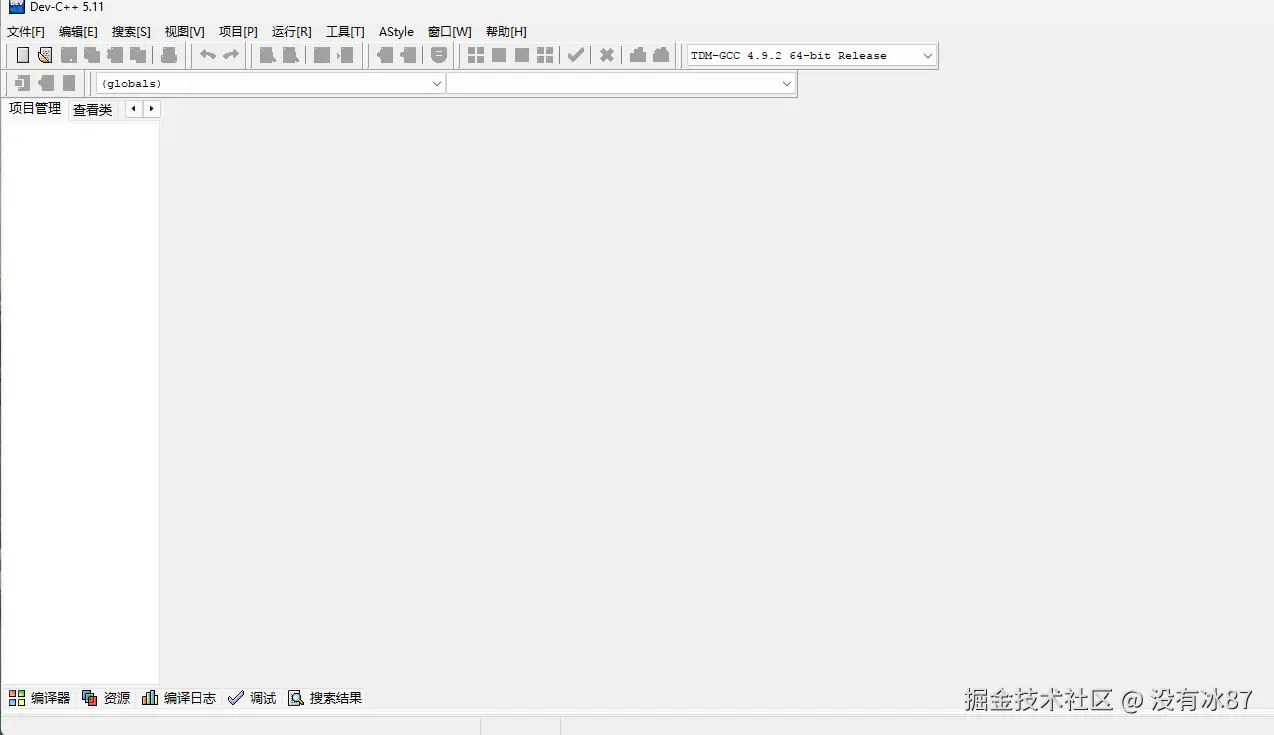The image size is (1274, 735).
Task: Click the New source file icon
Action: (x=23, y=56)
